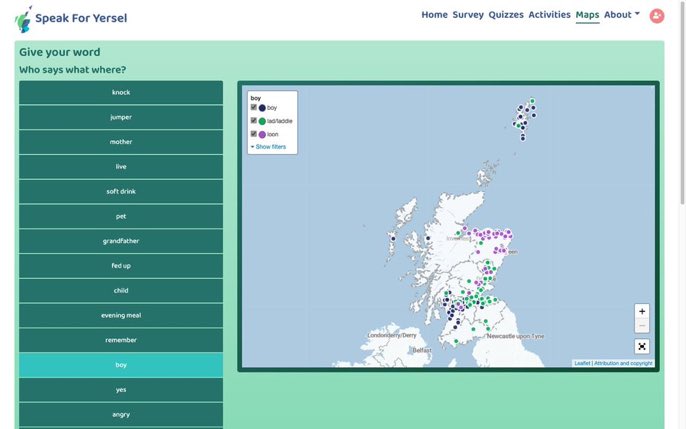Select the word pet

[121, 216]
